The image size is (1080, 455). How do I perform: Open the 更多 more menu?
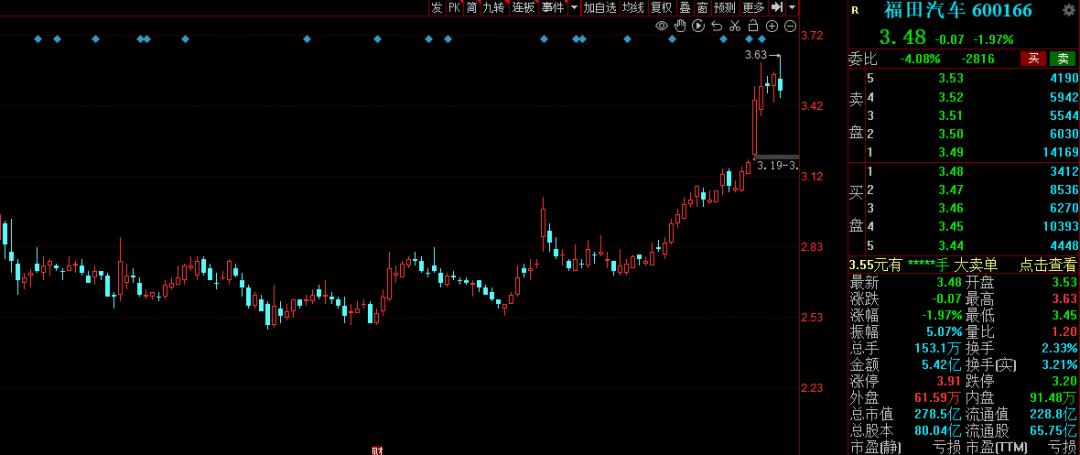tap(754, 8)
